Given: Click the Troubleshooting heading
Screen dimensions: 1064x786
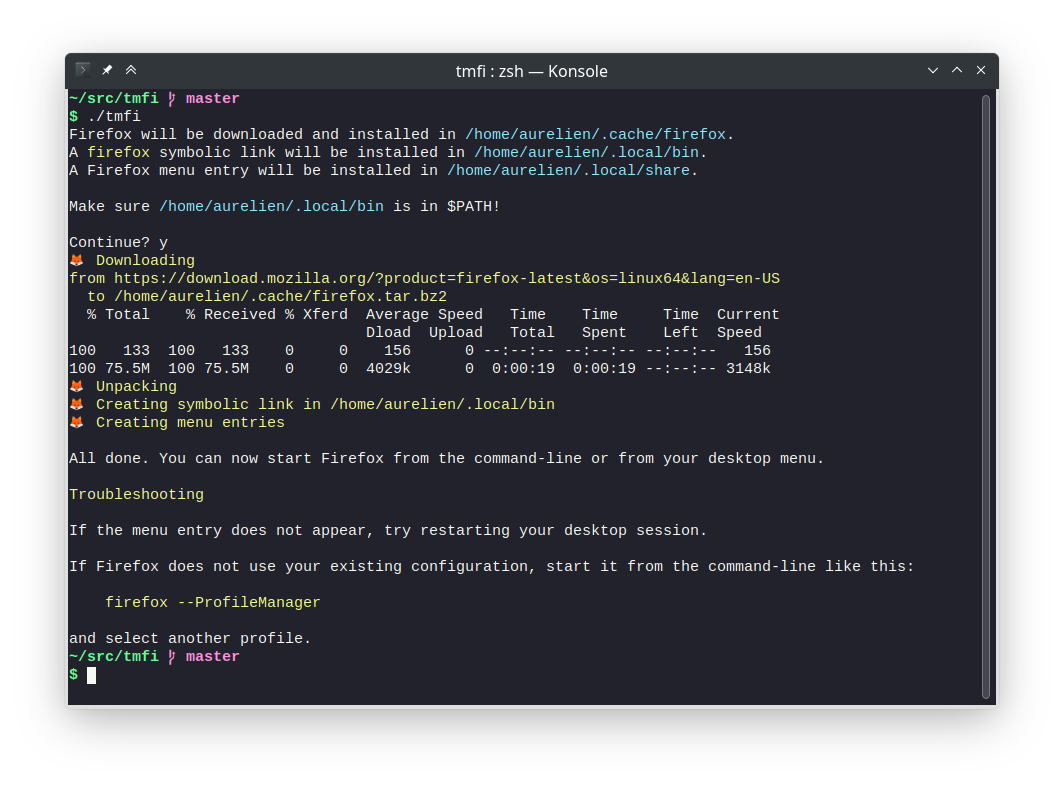Looking at the screenshot, I should [x=136, y=494].
